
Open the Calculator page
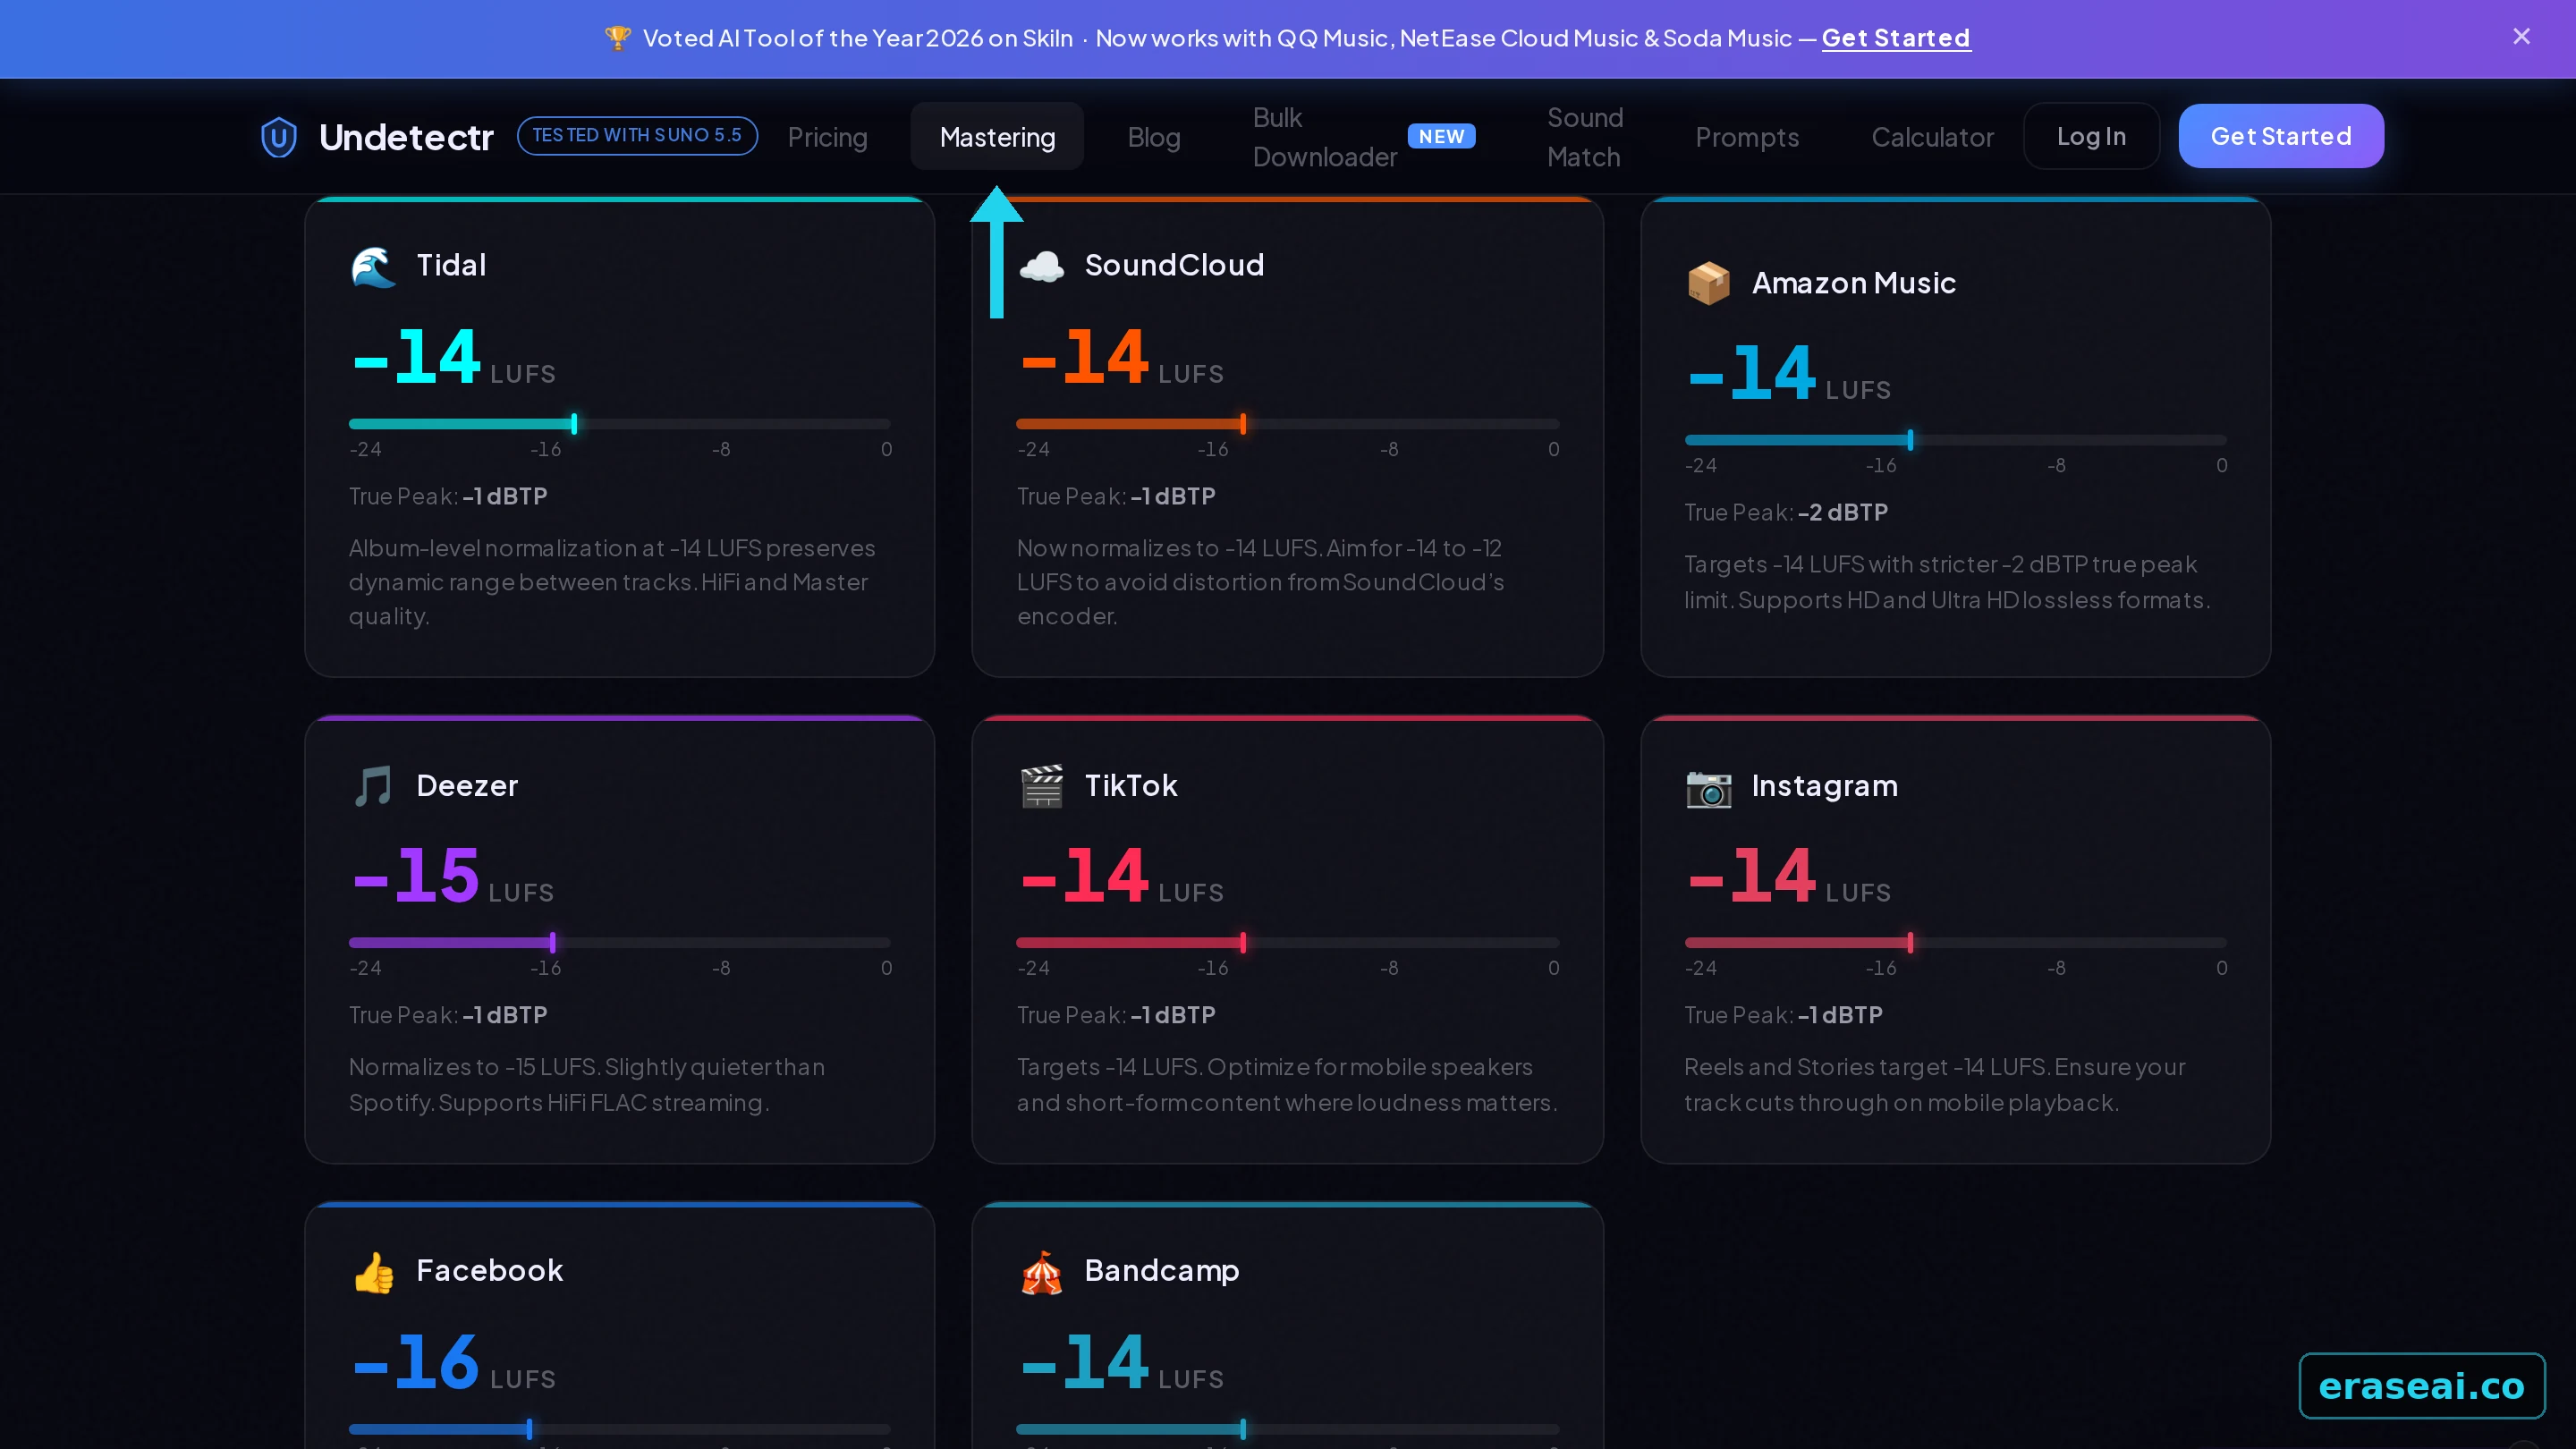coord(1932,137)
